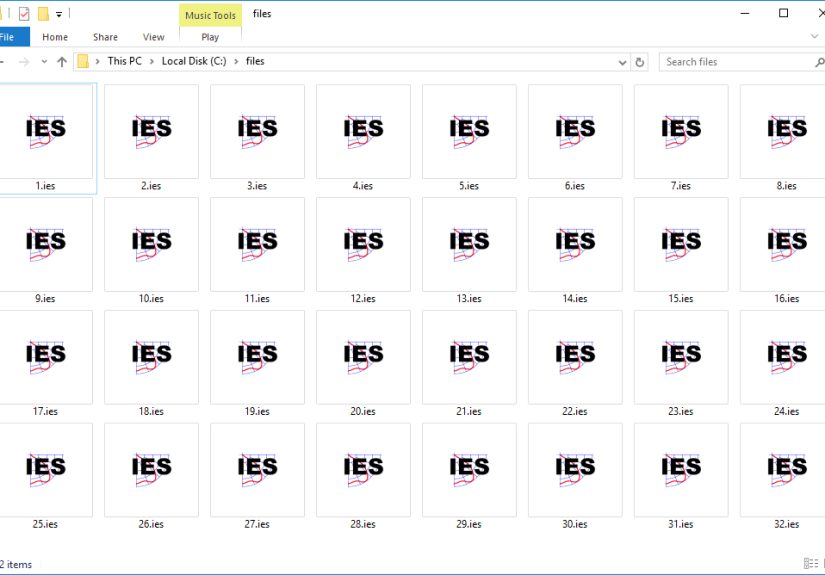Click This PC in address path

pos(125,61)
